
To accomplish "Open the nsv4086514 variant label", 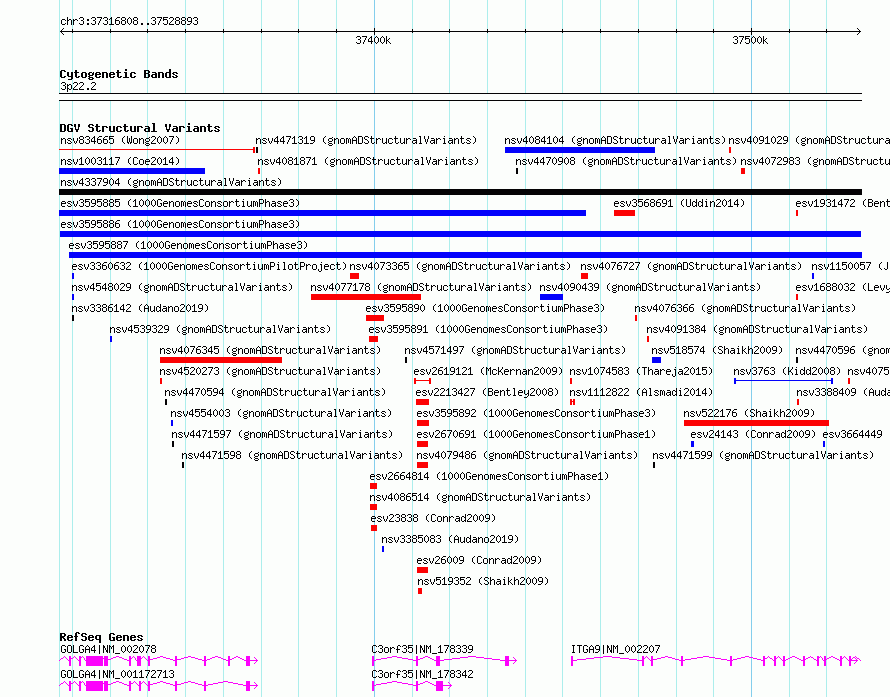I will click(x=480, y=497).
